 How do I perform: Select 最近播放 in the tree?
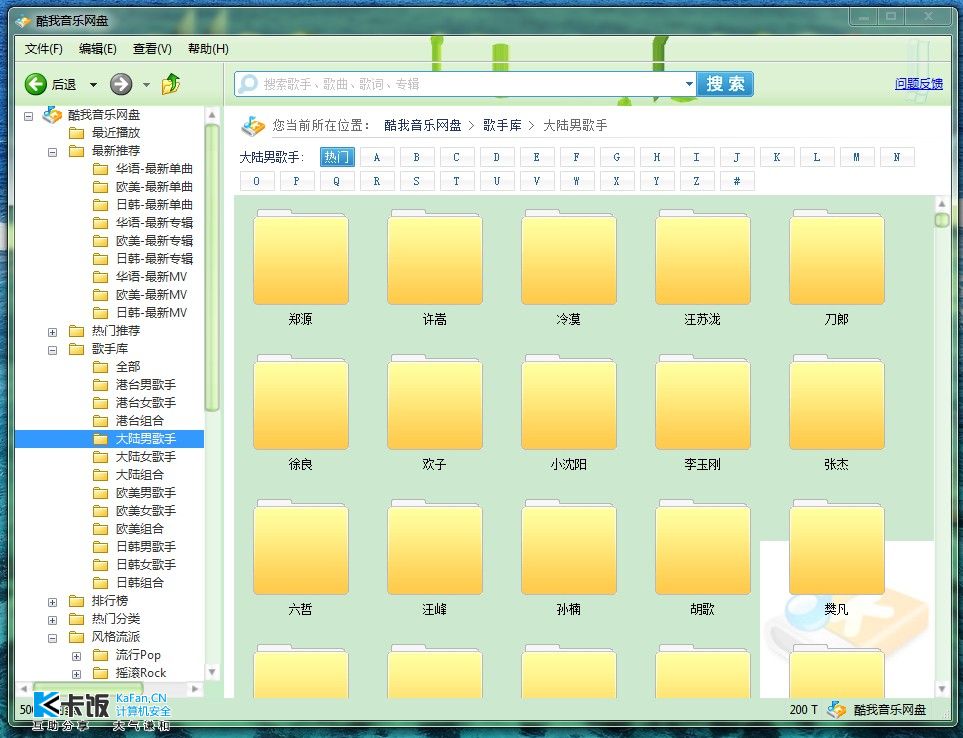tap(115, 133)
